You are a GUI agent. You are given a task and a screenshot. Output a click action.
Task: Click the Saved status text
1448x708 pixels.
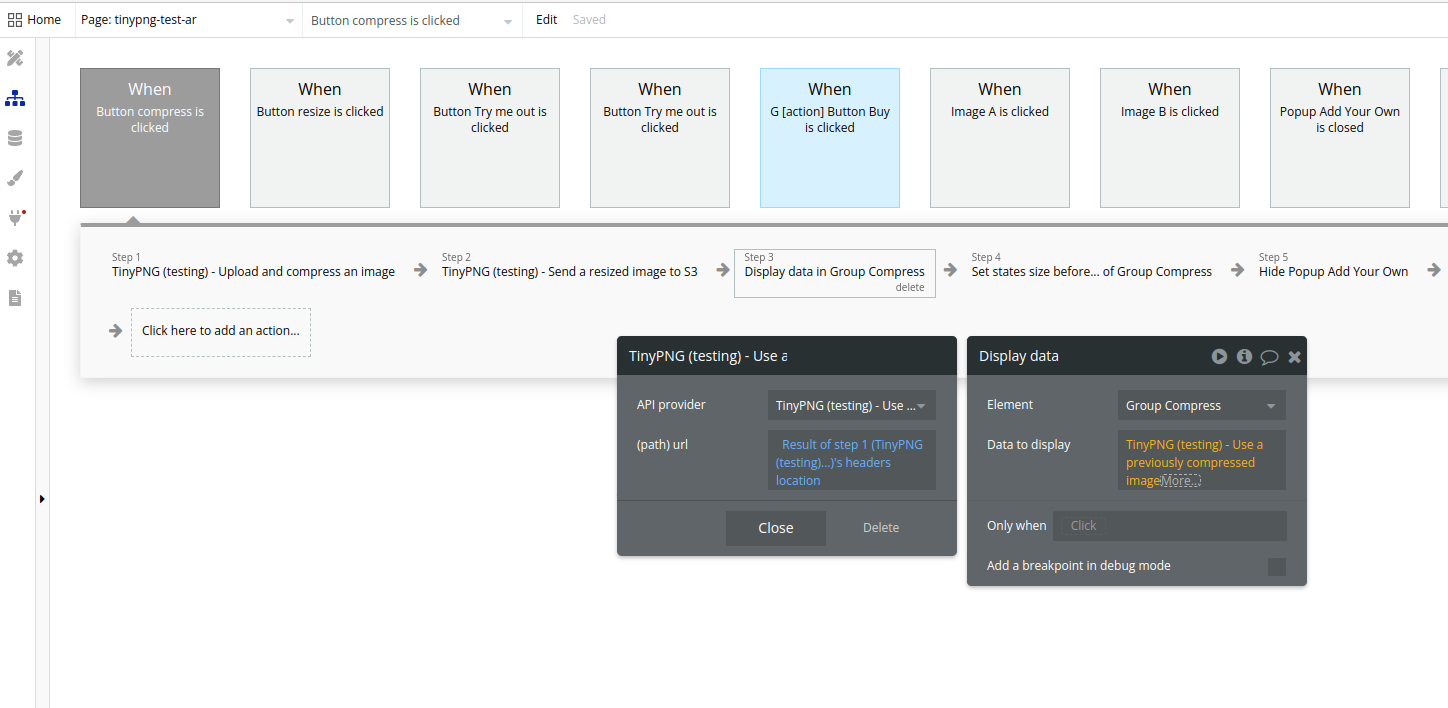point(589,19)
